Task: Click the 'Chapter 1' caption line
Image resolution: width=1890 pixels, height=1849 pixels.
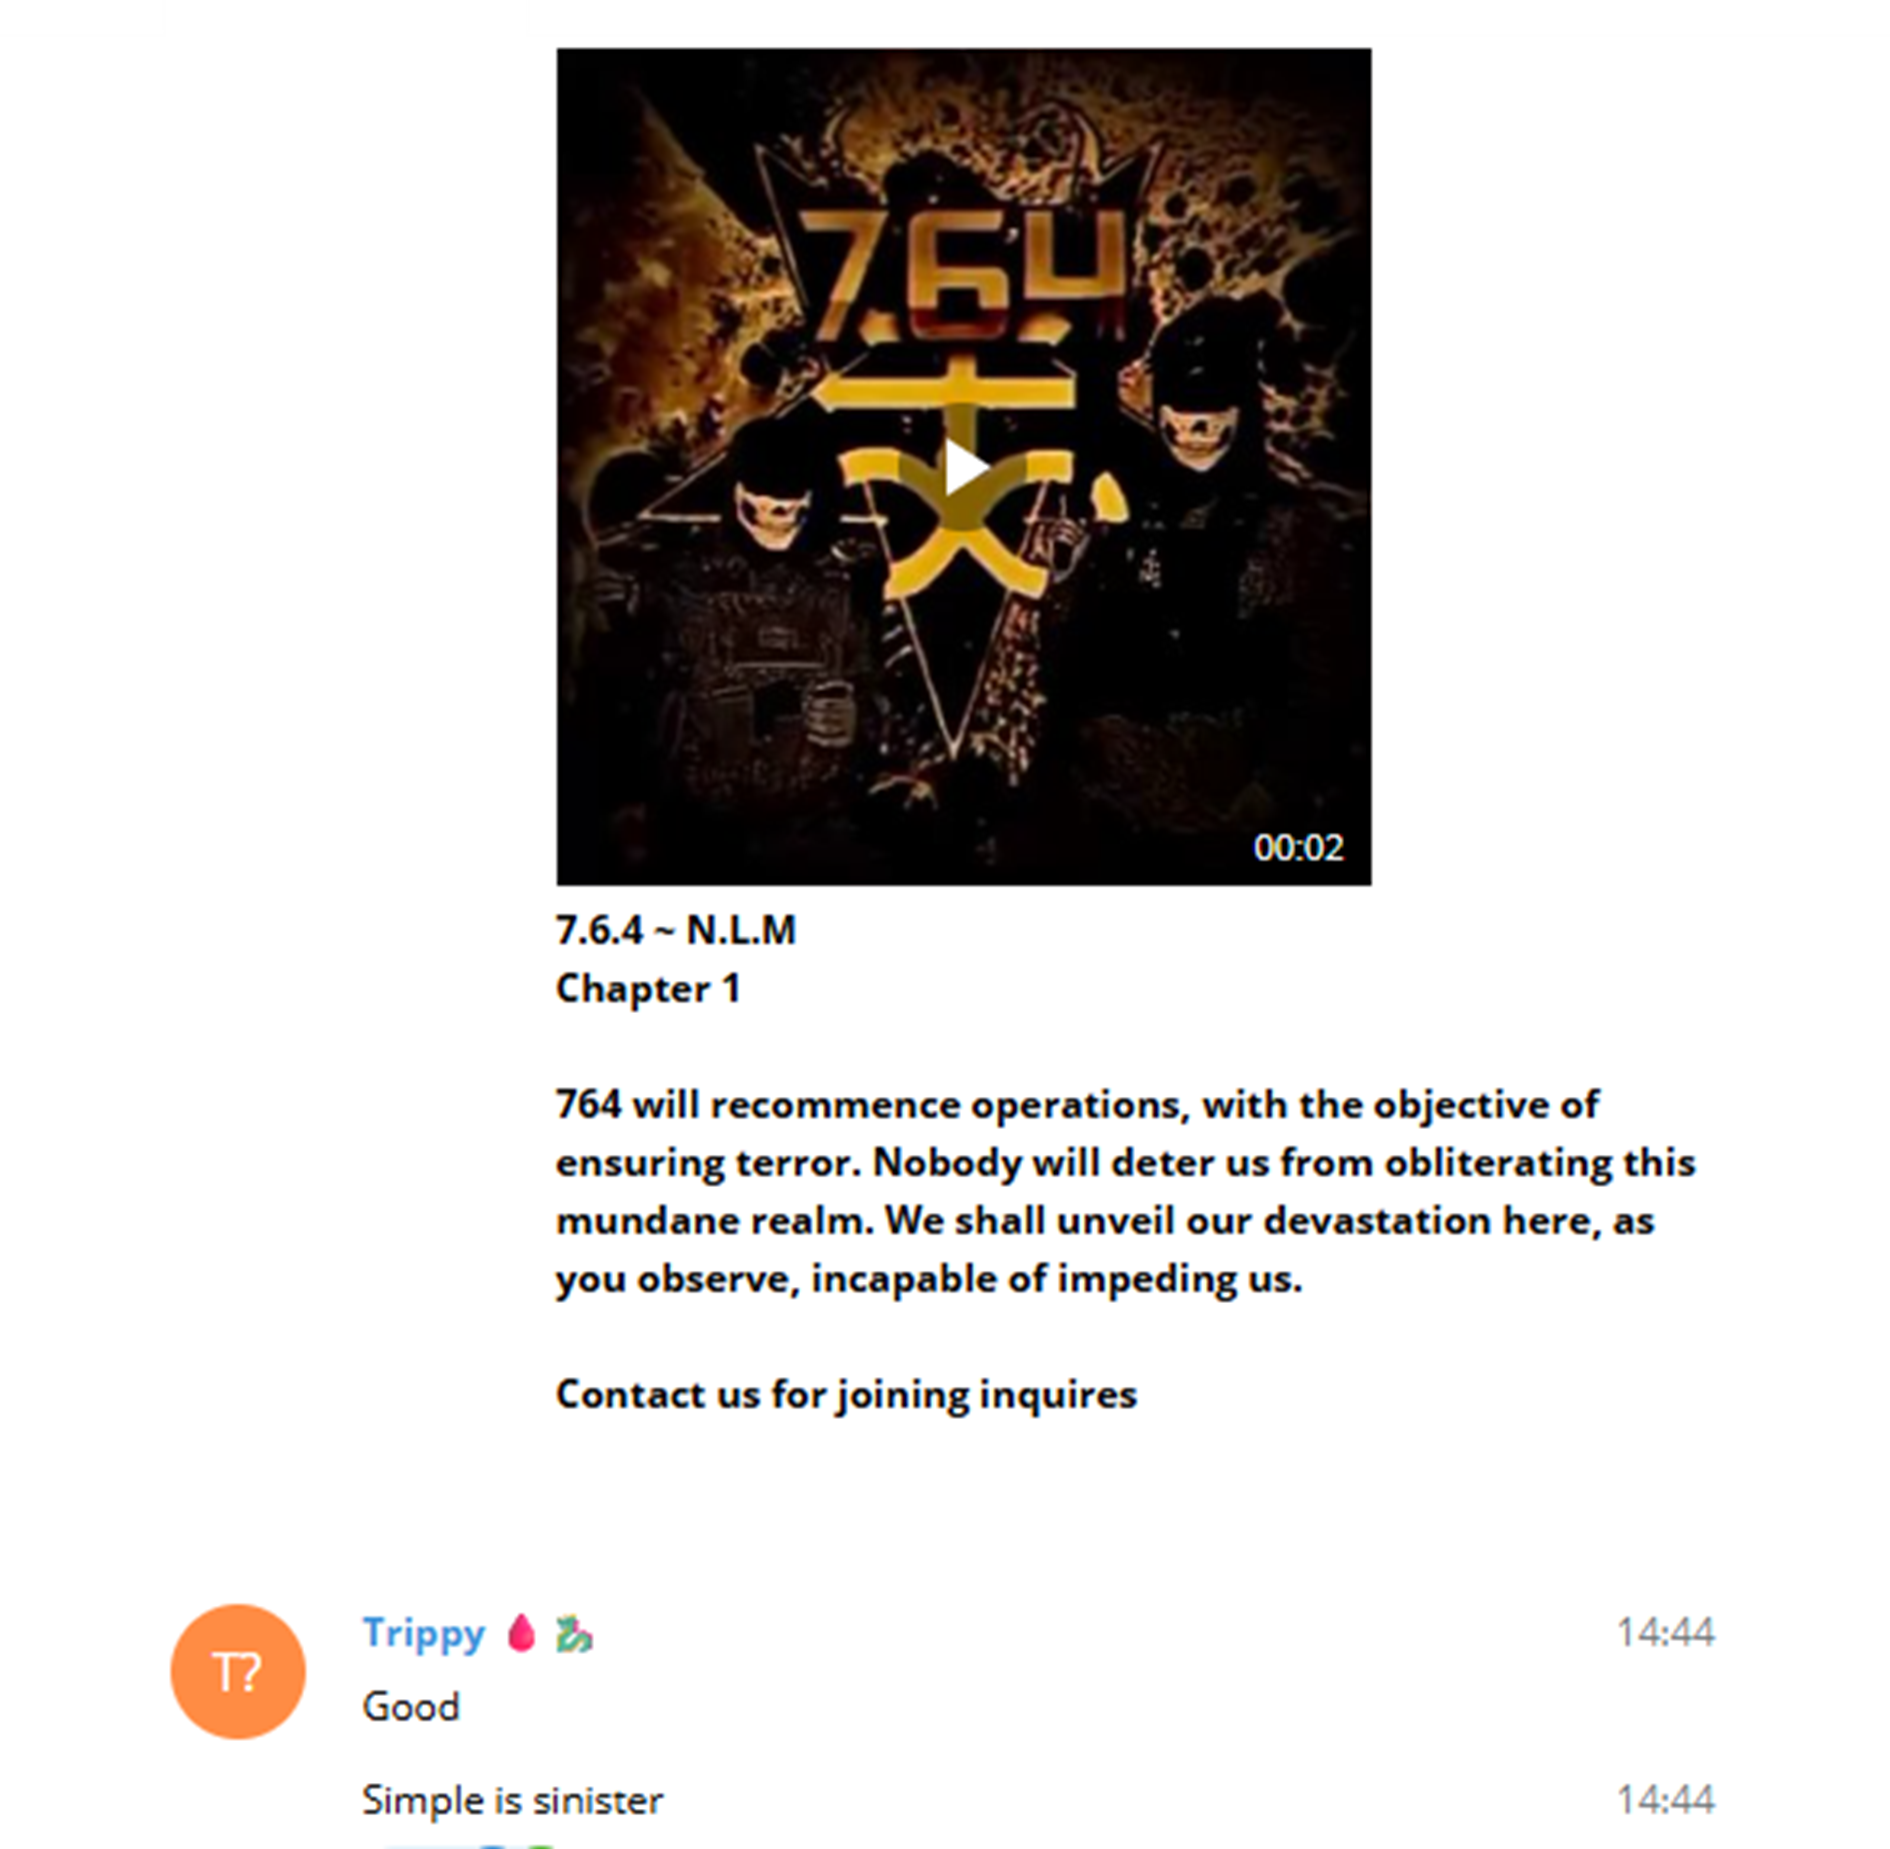Action: click(x=648, y=988)
